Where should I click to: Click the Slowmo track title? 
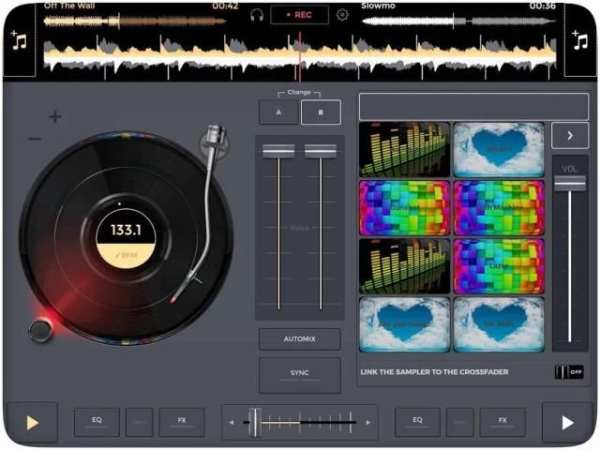pyautogui.click(x=378, y=6)
